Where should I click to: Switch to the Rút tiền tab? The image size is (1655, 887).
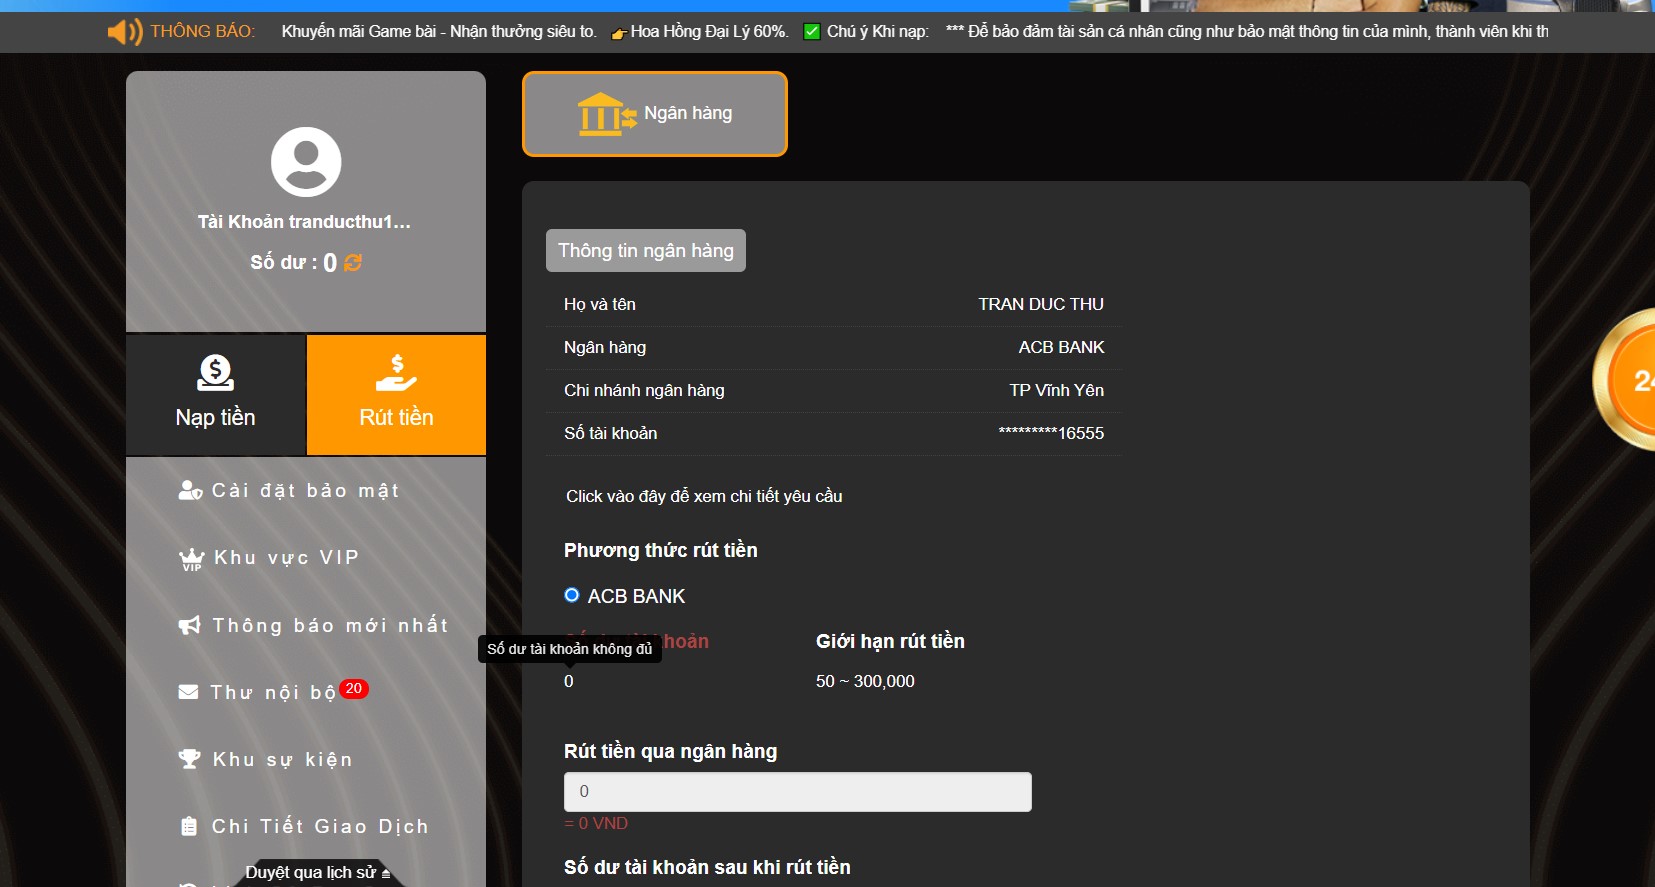click(396, 395)
